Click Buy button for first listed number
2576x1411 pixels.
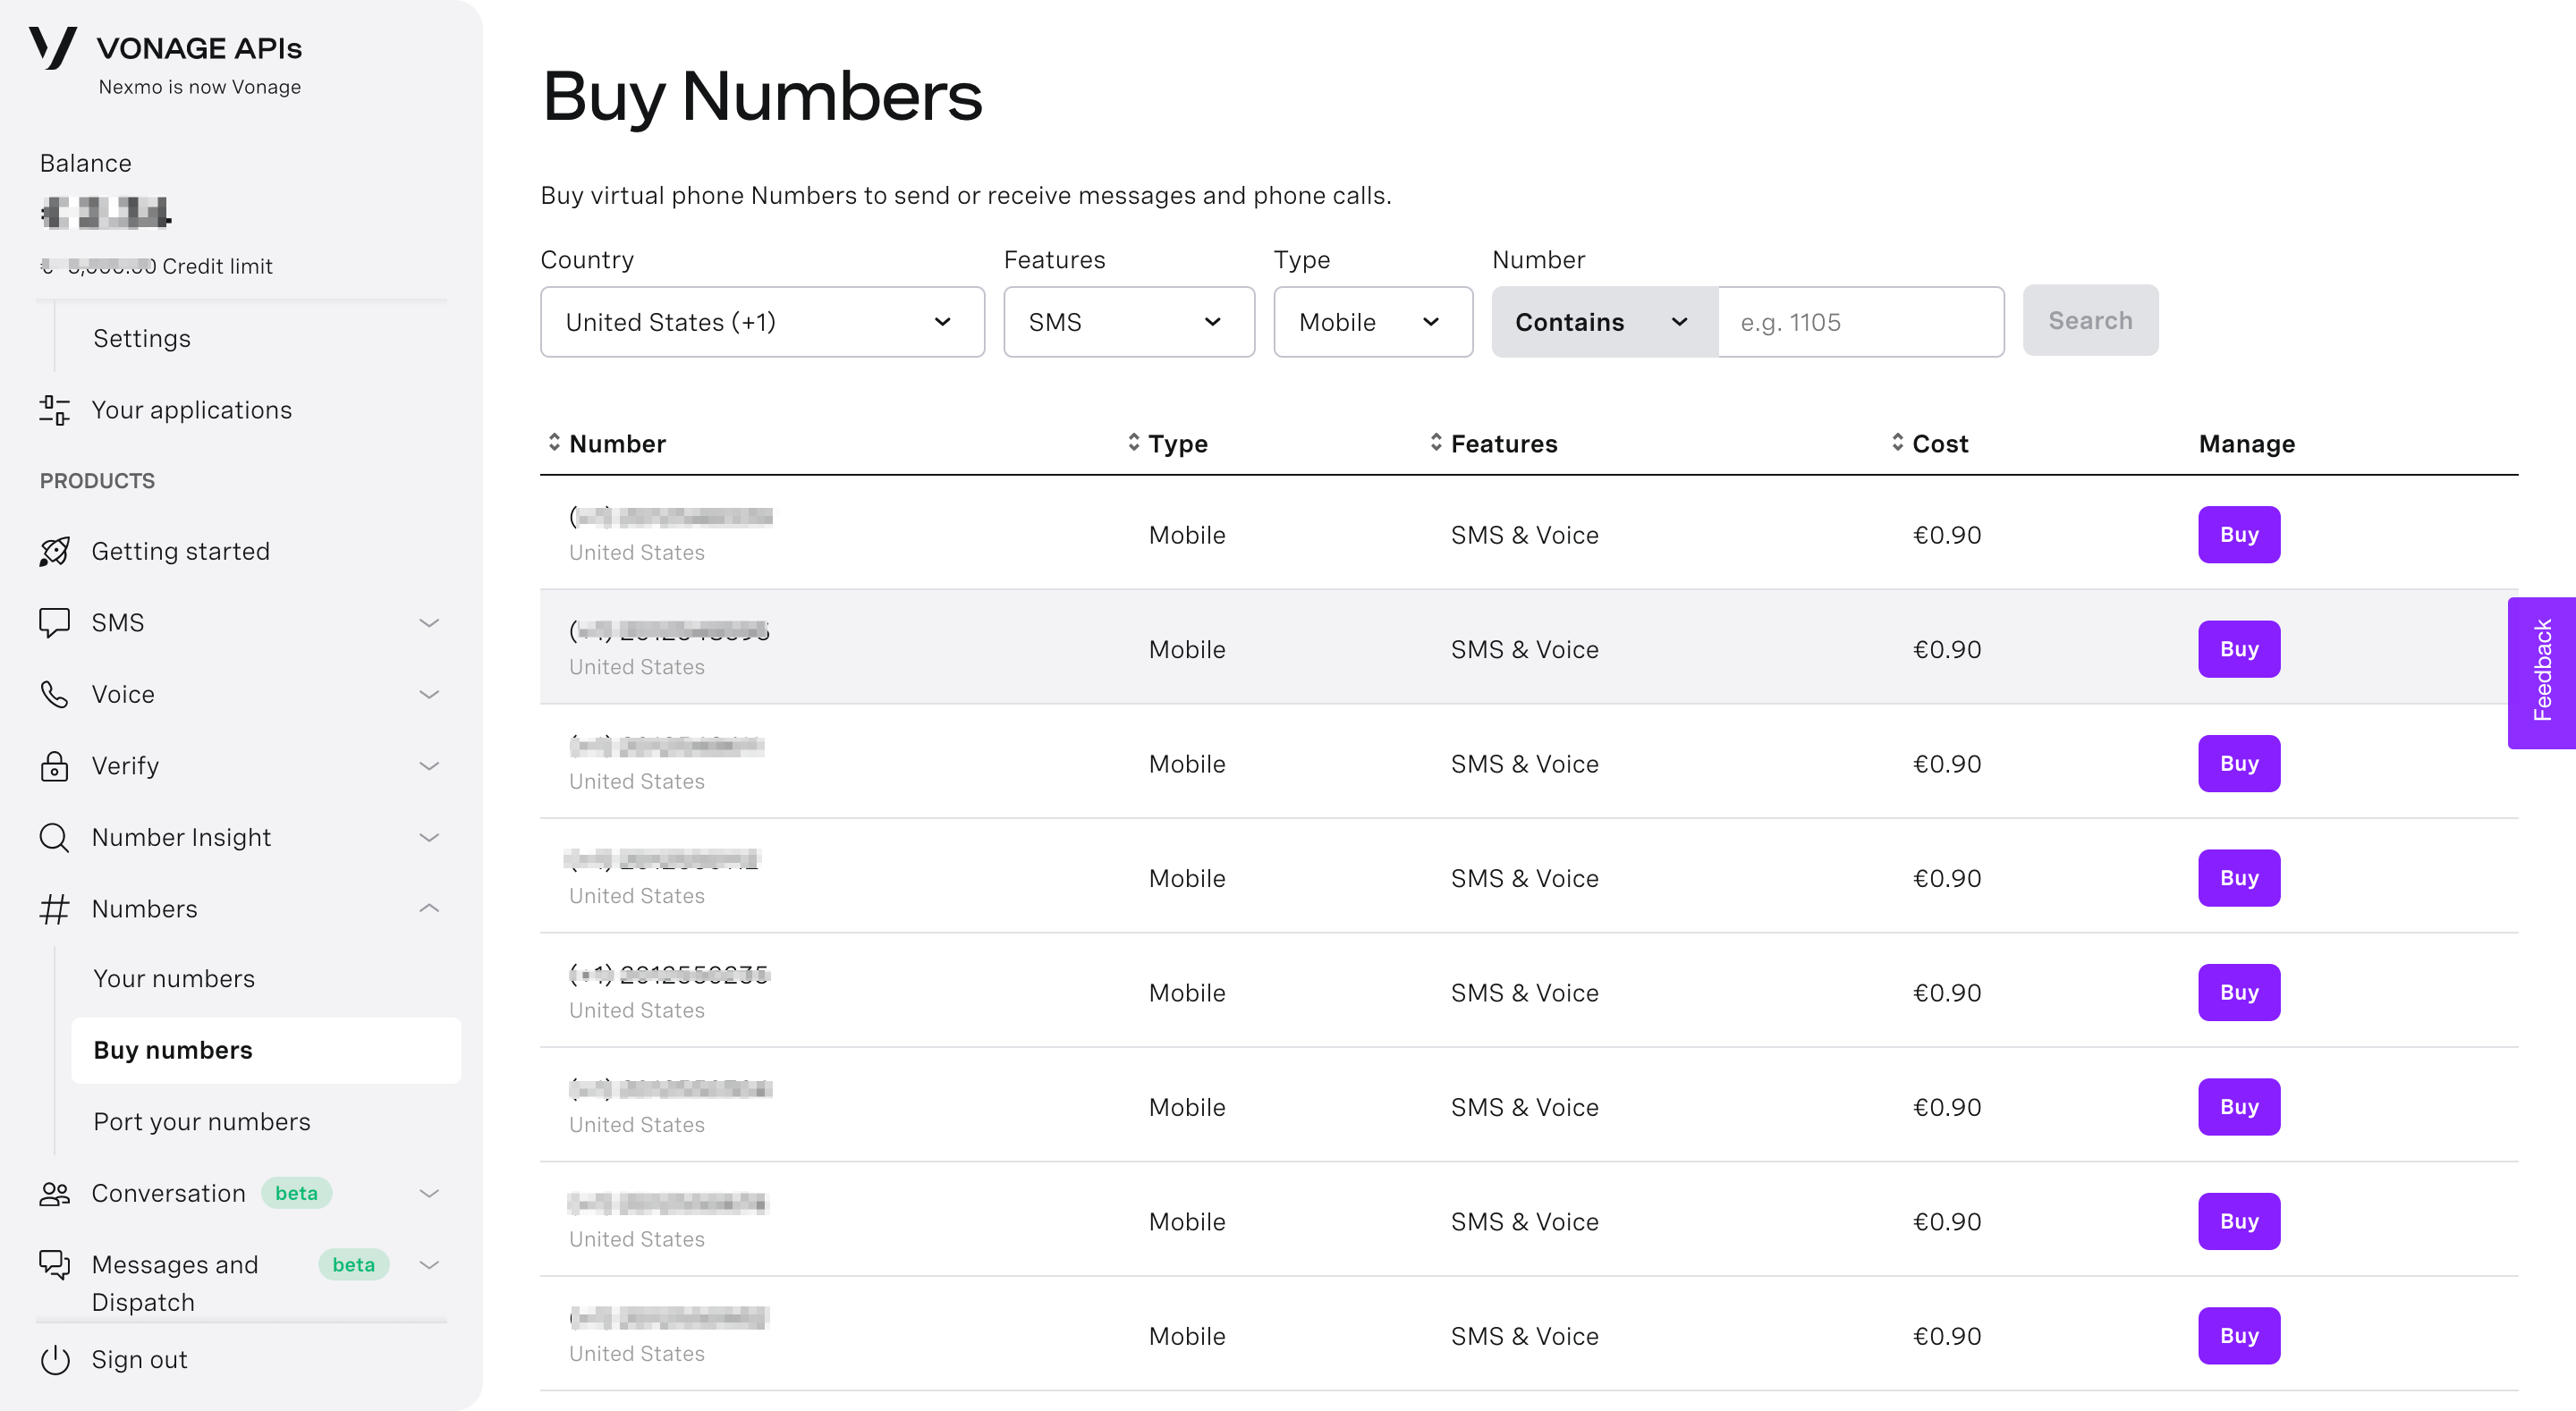click(2239, 534)
